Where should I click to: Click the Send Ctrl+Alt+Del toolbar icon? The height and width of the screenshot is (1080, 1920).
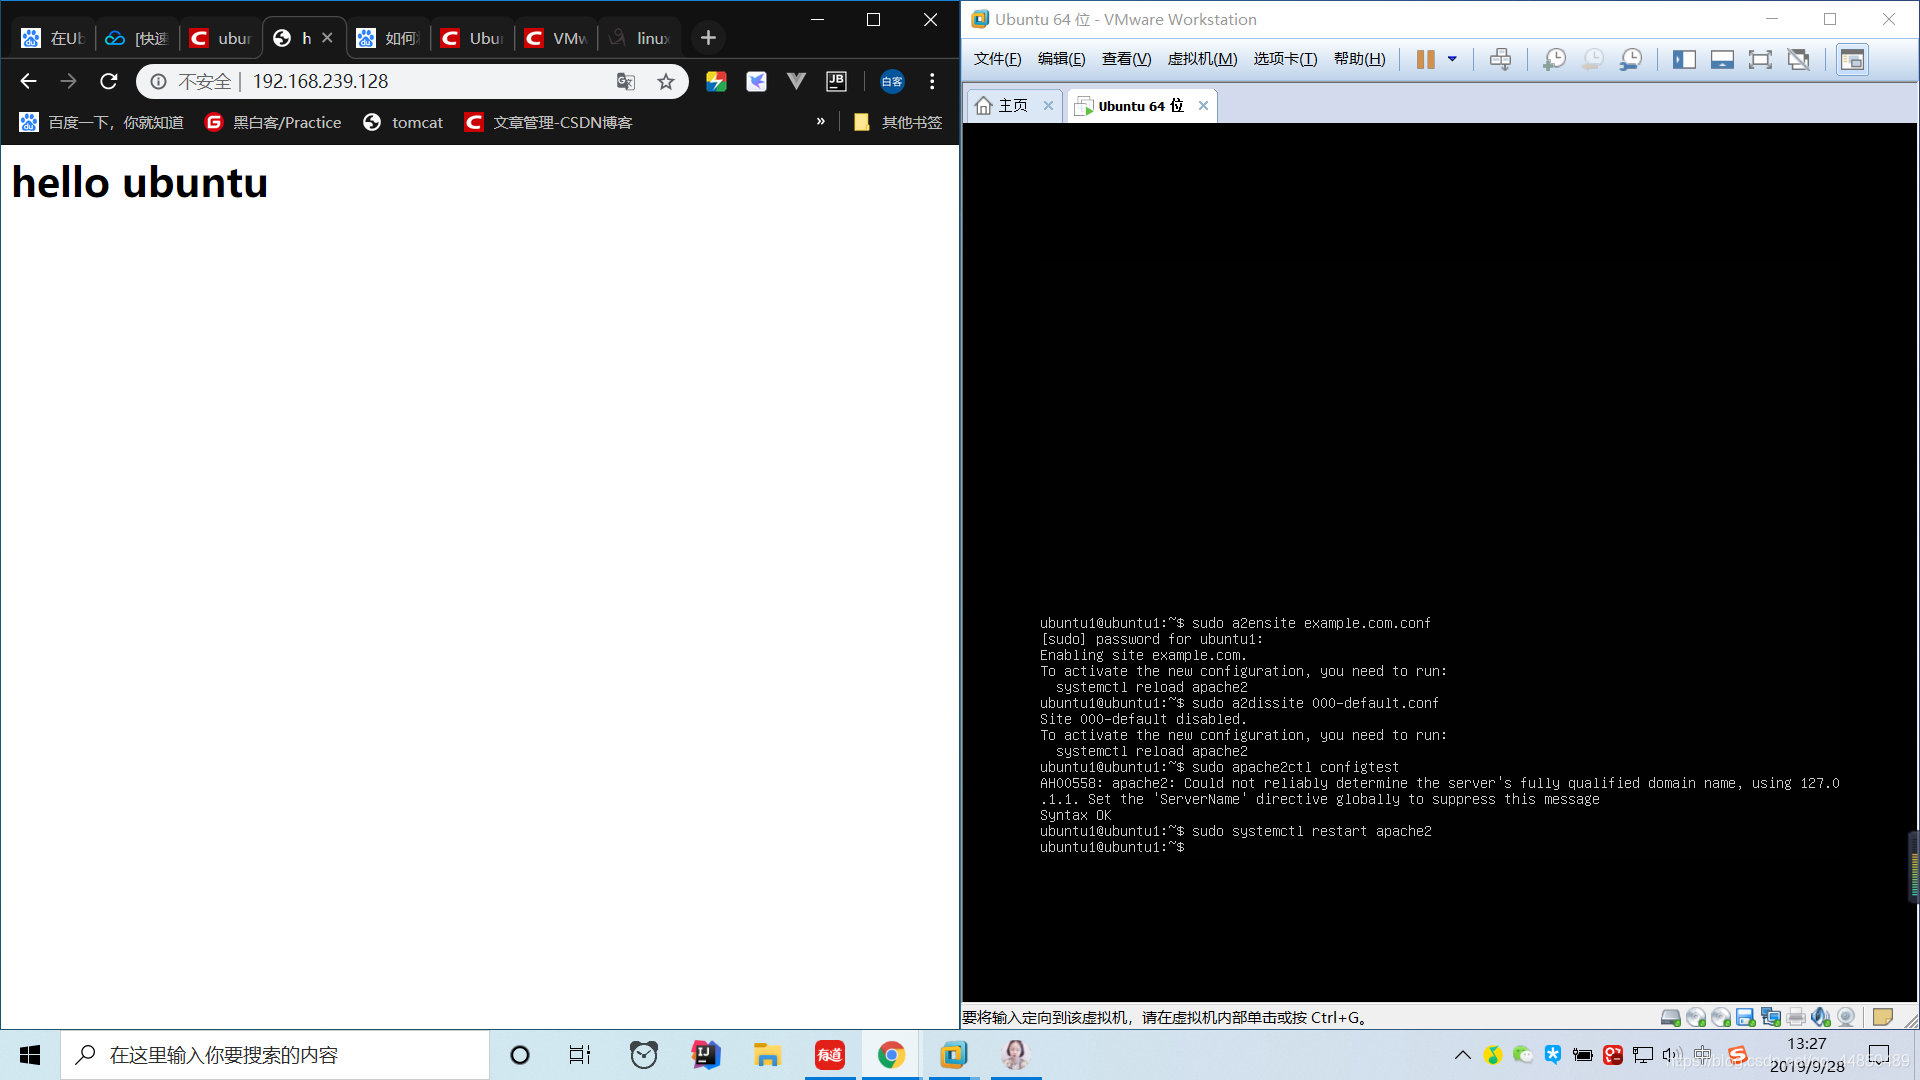tap(1500, 59)
